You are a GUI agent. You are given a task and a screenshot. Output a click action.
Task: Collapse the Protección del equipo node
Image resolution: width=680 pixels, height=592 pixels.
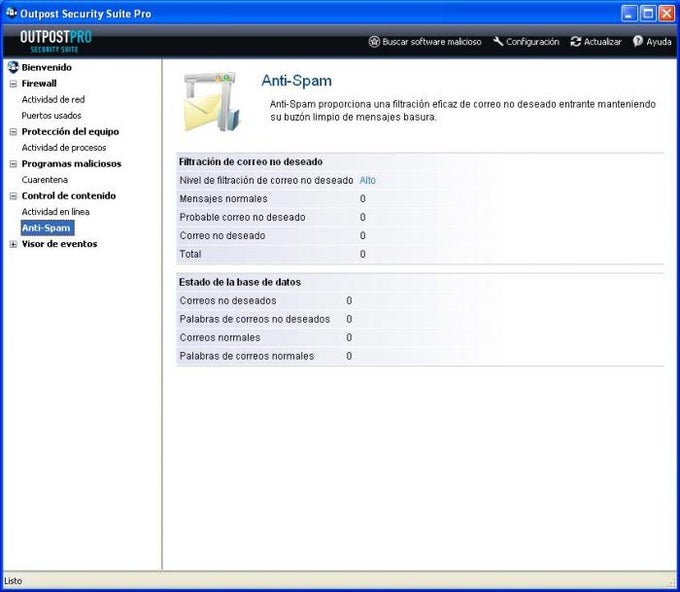tap(13, 132)
